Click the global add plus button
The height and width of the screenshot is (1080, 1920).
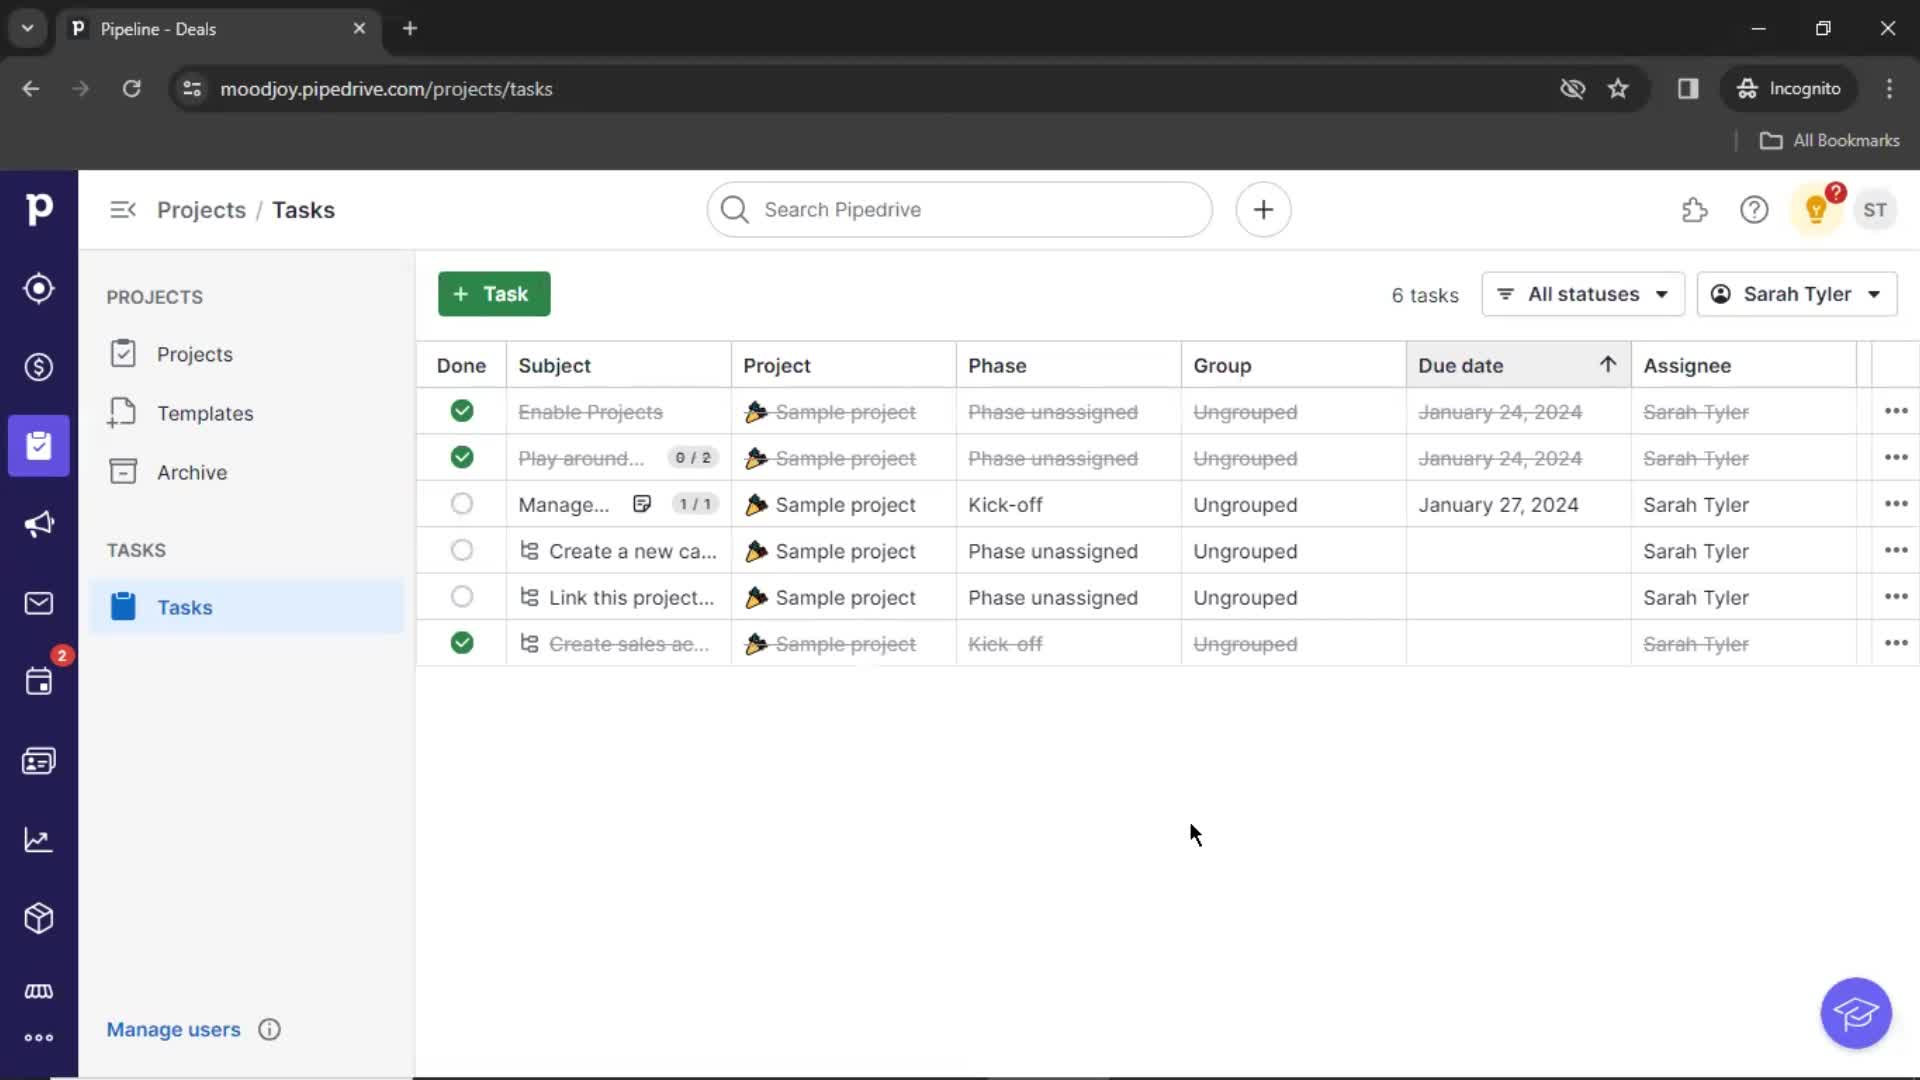click(1262, 210)
